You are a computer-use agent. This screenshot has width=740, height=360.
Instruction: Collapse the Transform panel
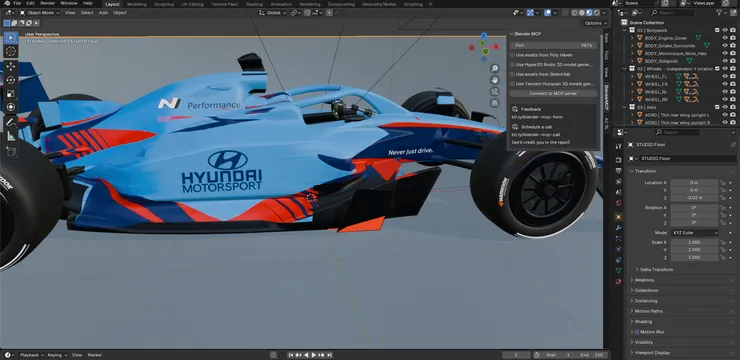(632, 171)
